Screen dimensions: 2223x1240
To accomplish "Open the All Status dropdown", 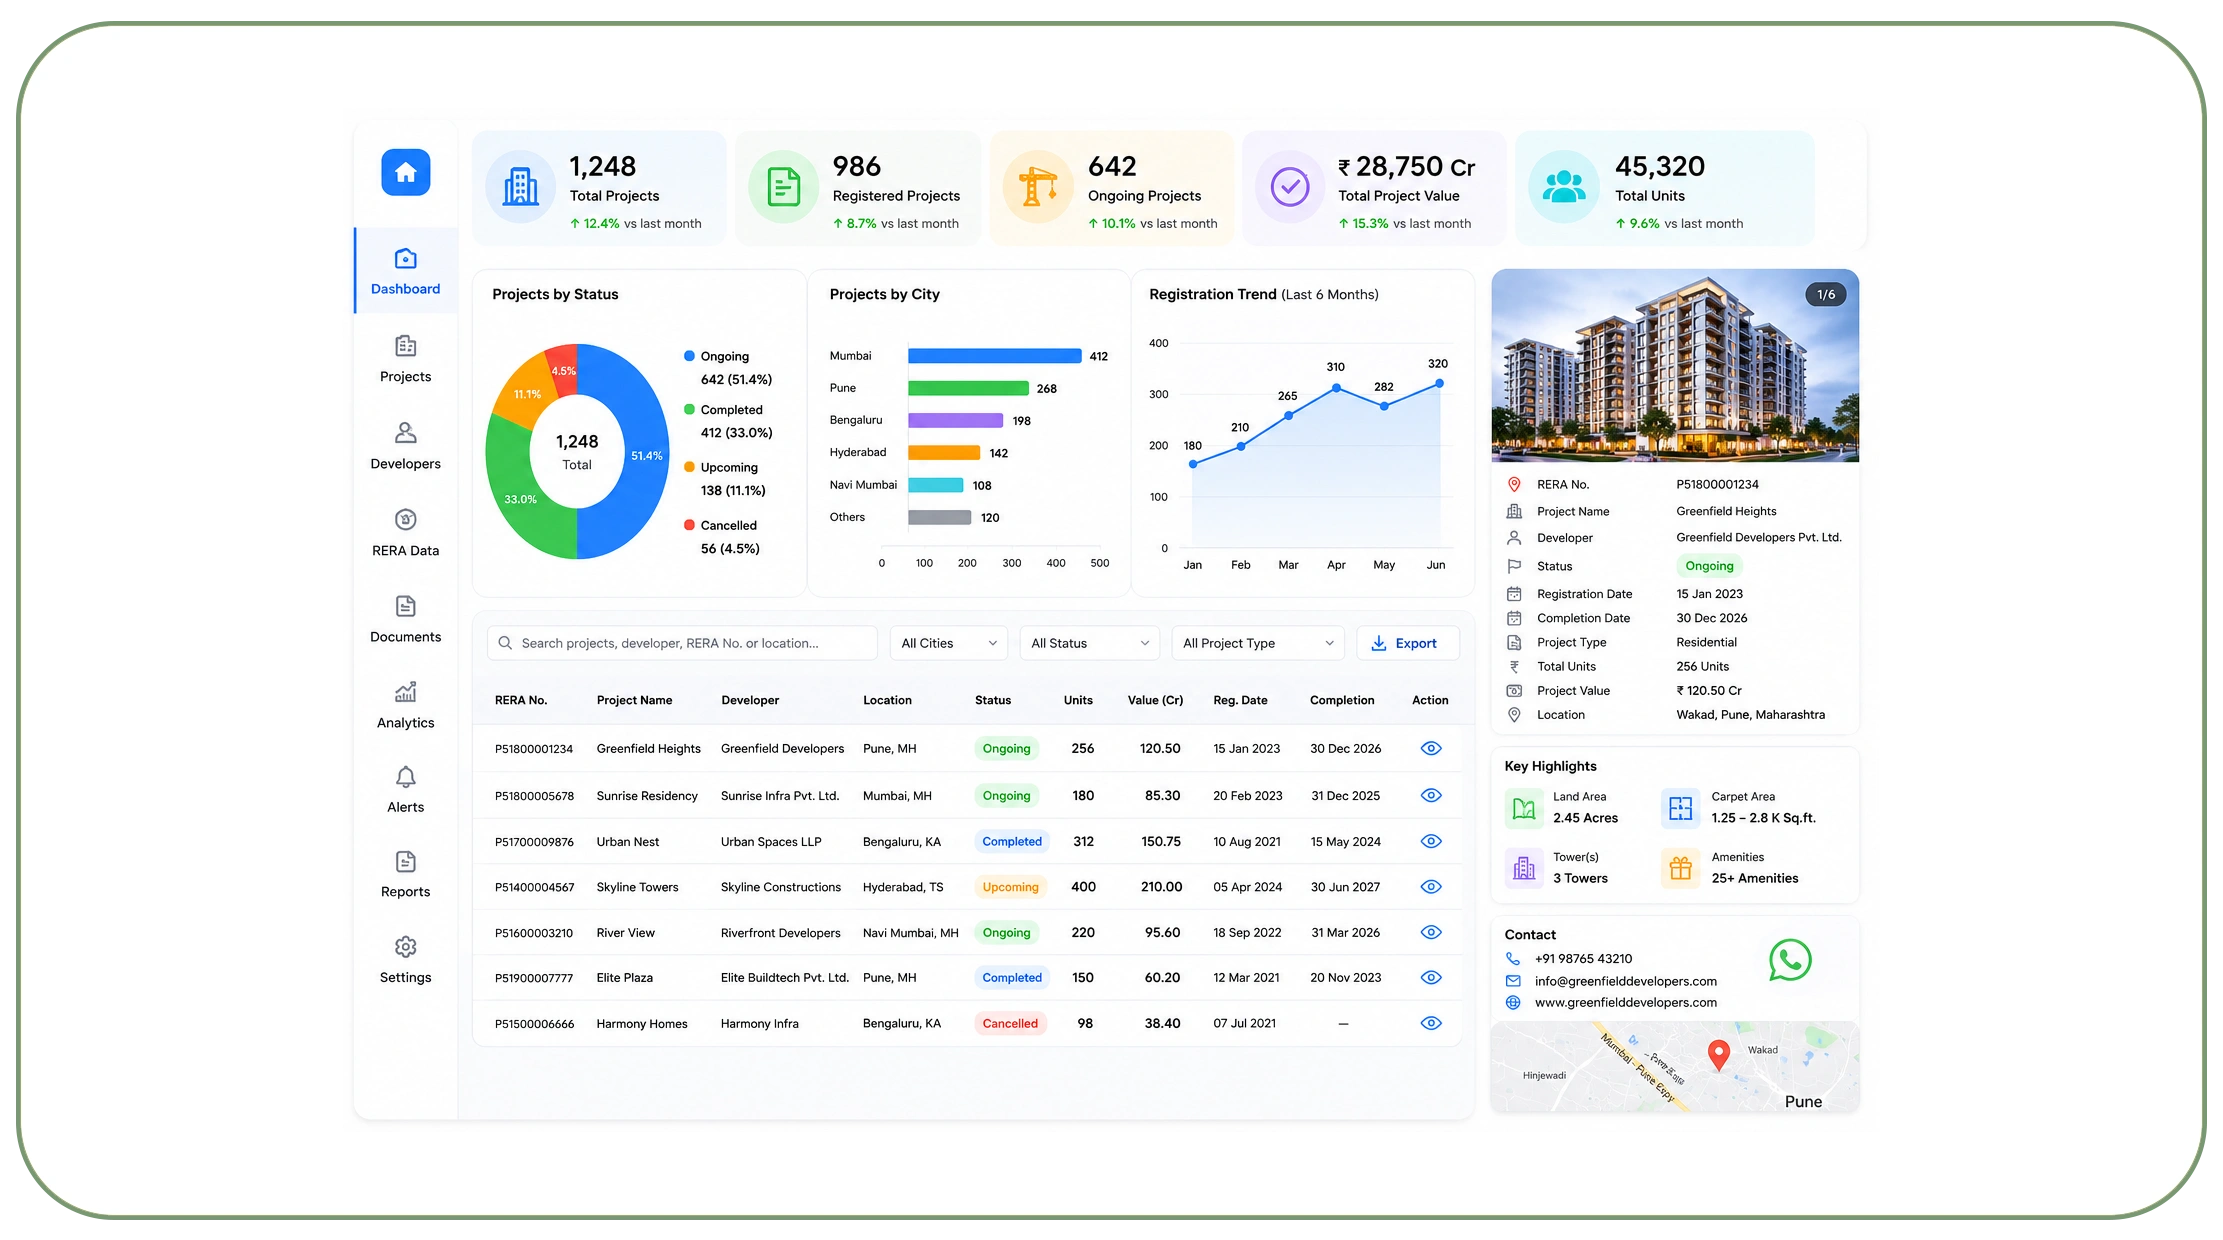I will (x=1089, y=643).
